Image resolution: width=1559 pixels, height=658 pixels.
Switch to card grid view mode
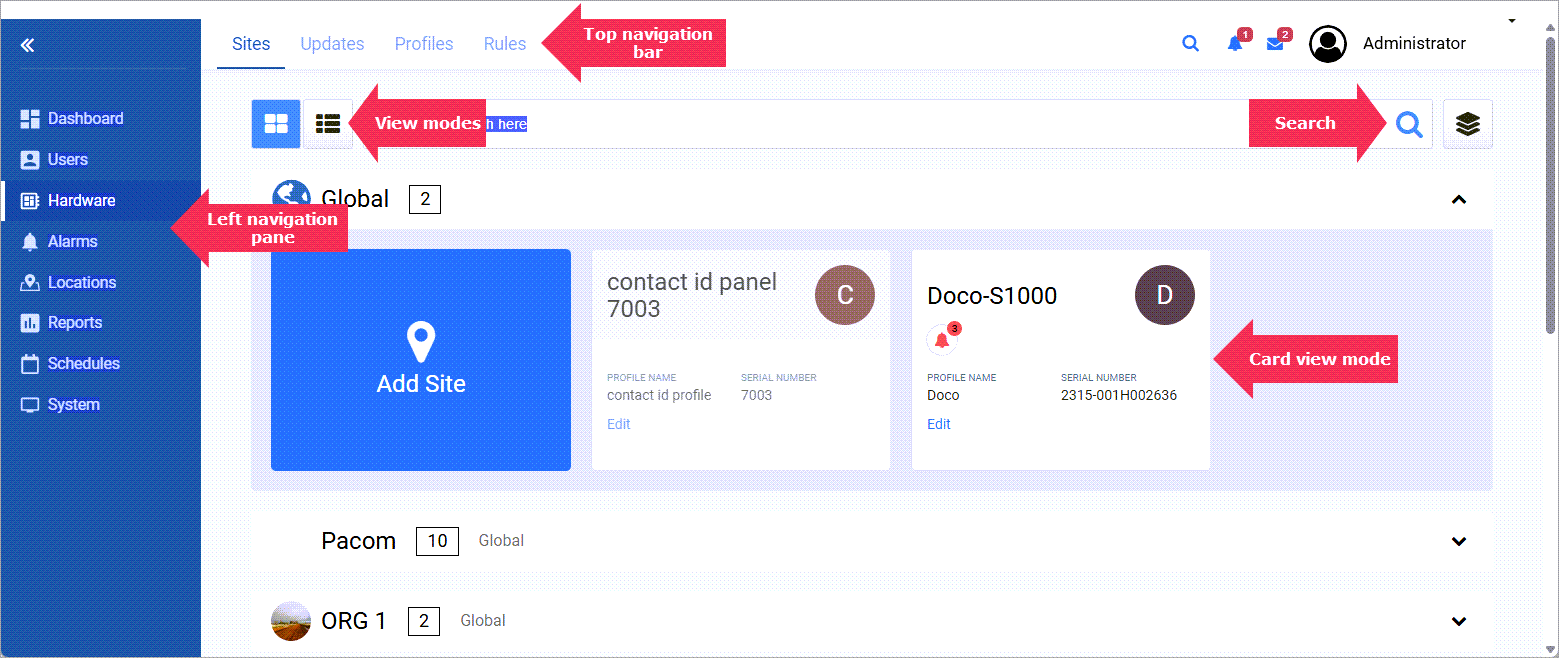pos(276,124)
